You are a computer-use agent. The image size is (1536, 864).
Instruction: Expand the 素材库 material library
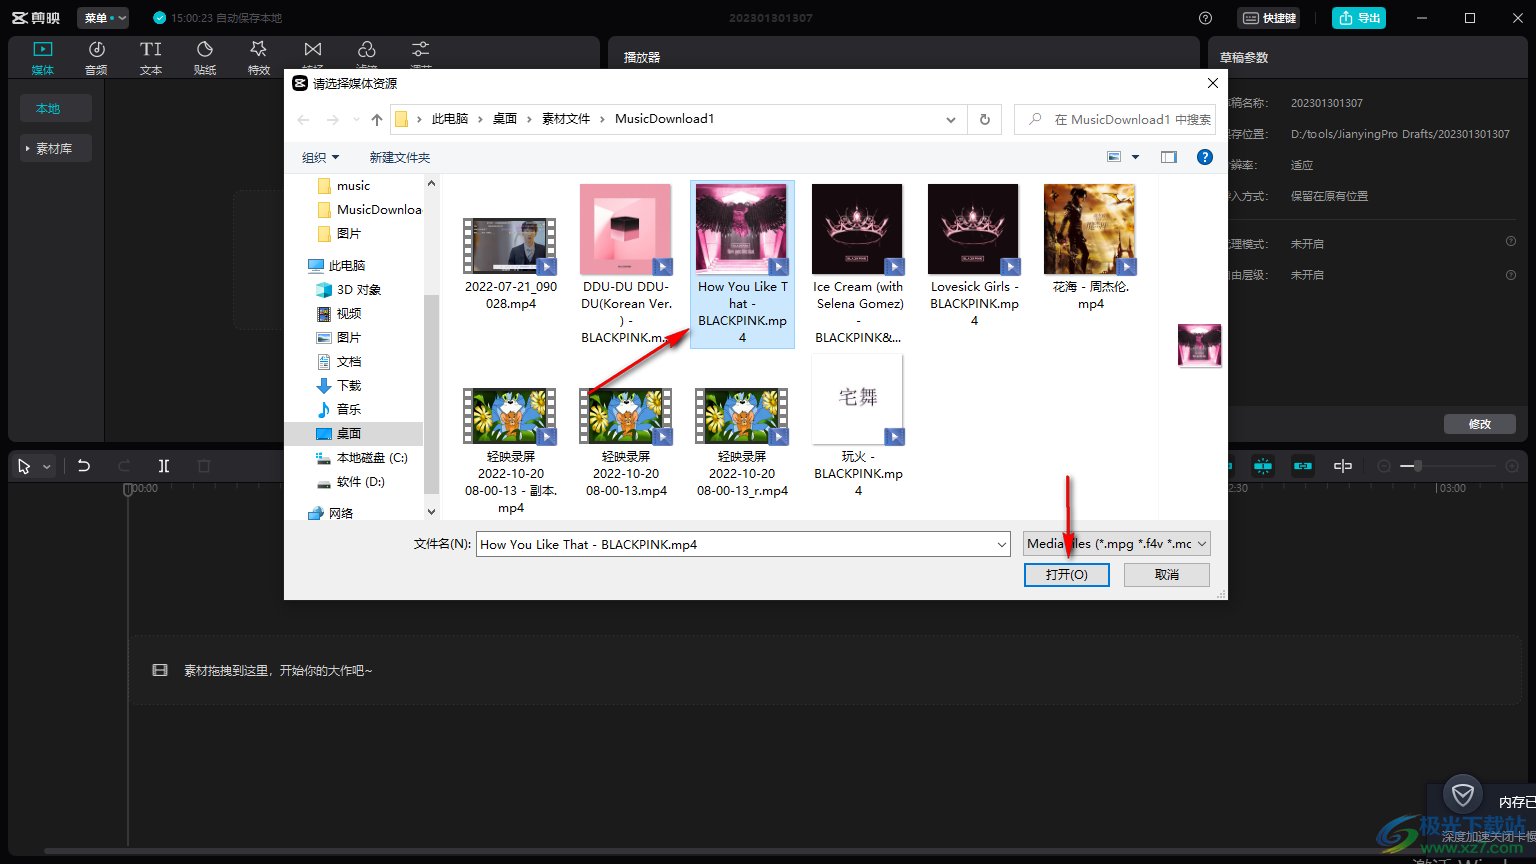coord(56,148)
